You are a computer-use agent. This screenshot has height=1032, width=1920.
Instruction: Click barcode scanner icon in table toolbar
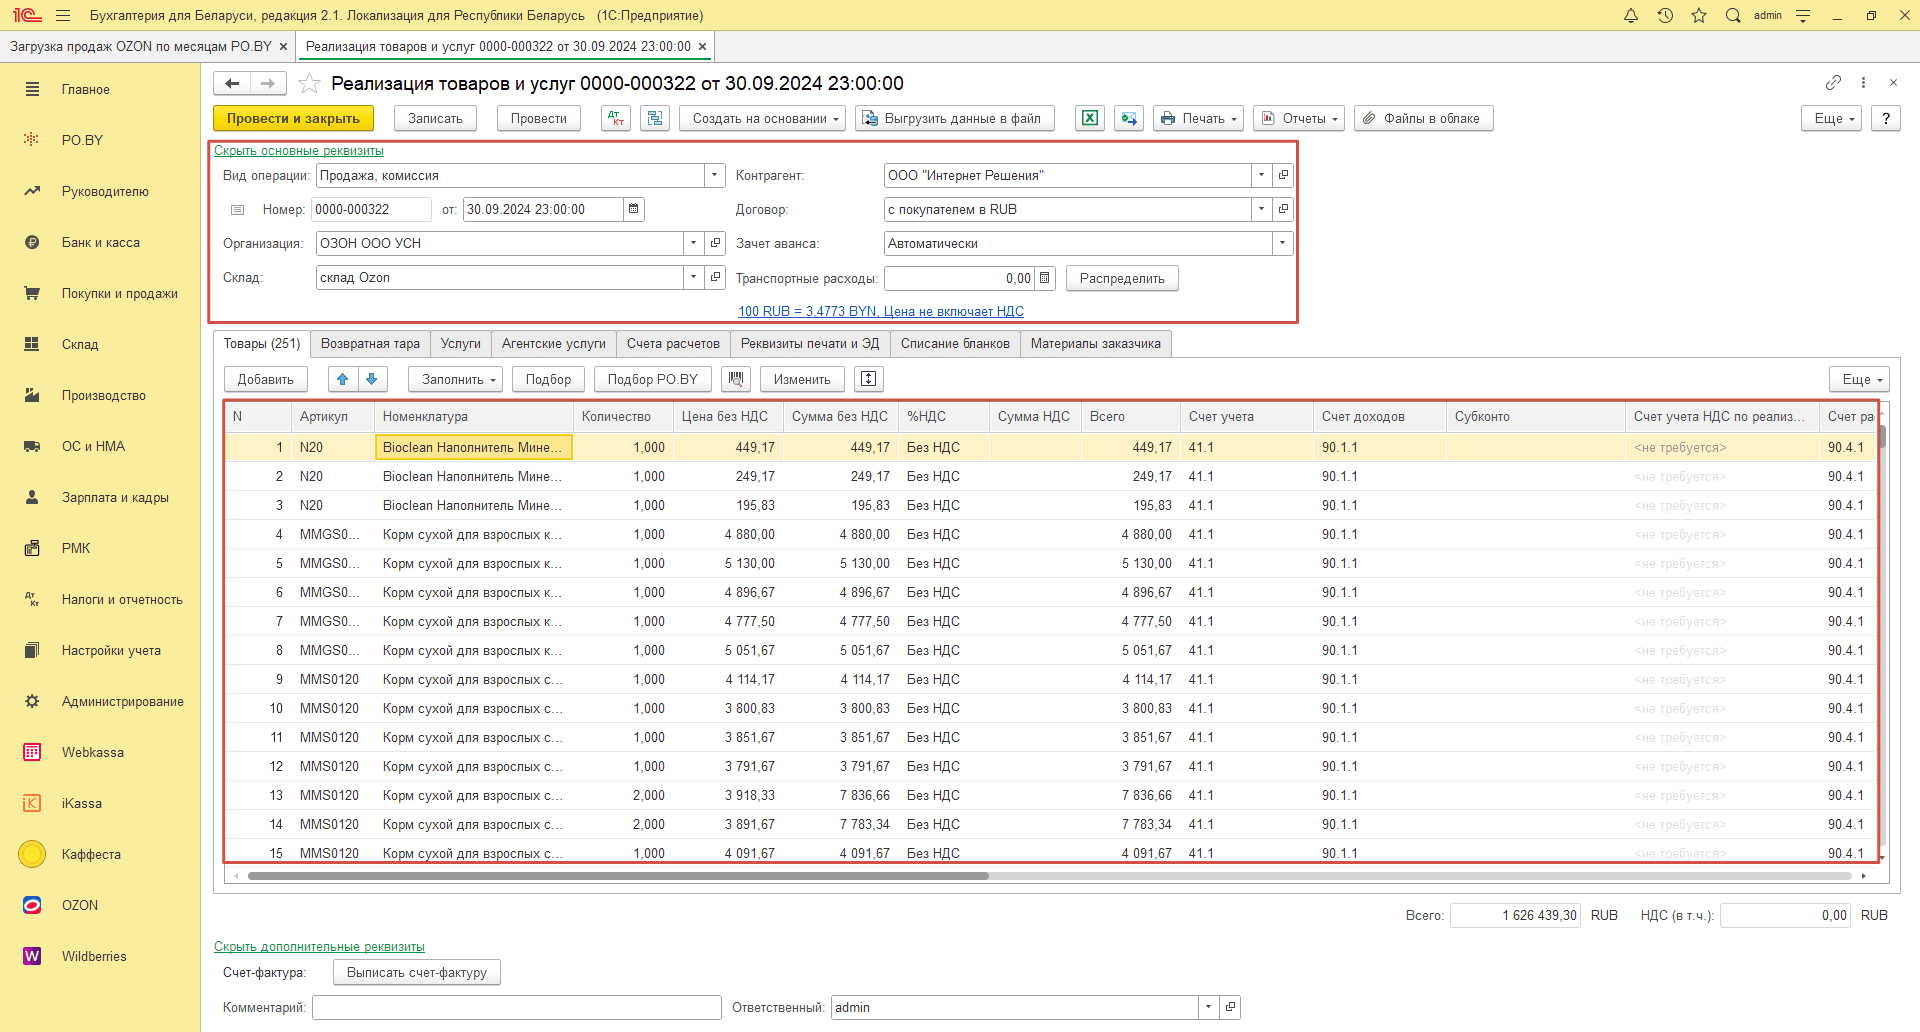(x=736, y=379)
